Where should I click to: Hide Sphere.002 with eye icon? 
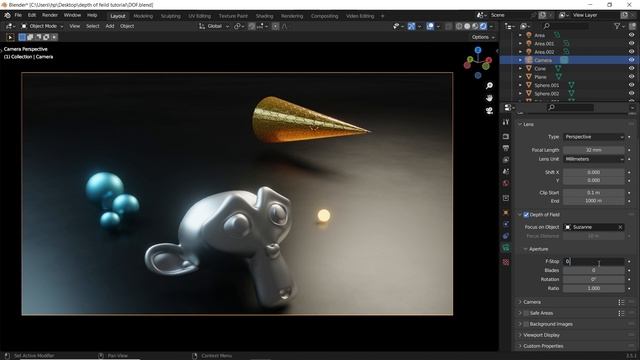(x=631, y=93)
